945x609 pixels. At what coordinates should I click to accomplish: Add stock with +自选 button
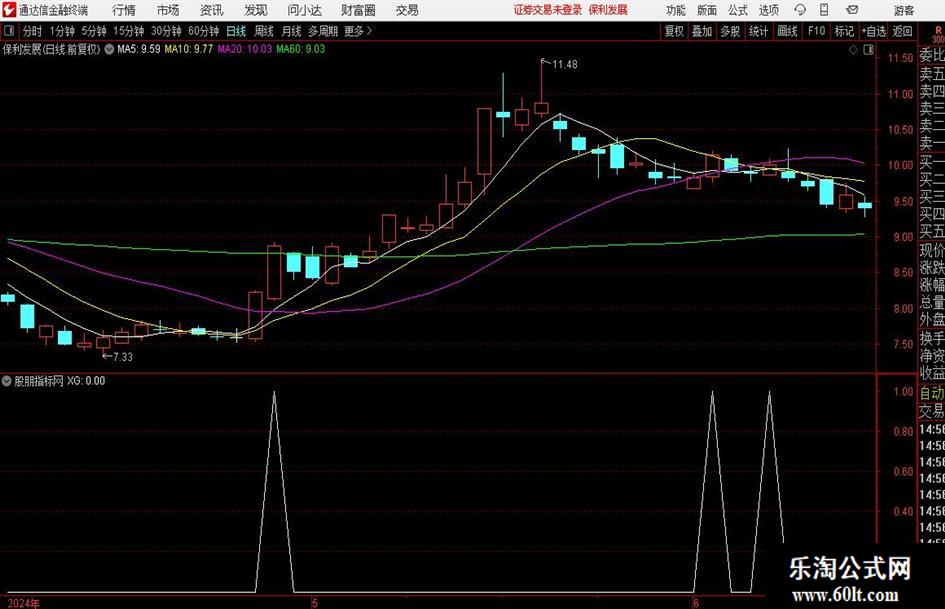tap(873, 31)
